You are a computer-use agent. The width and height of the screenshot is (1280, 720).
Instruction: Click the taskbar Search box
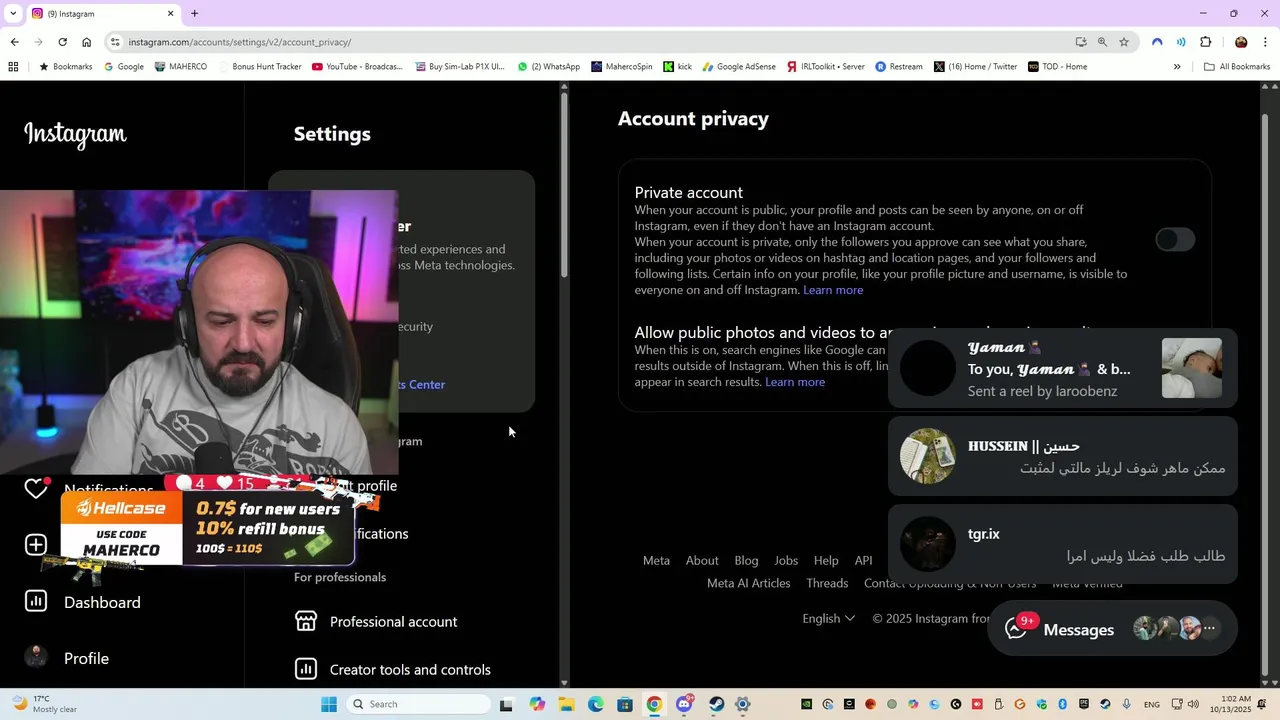417,704
